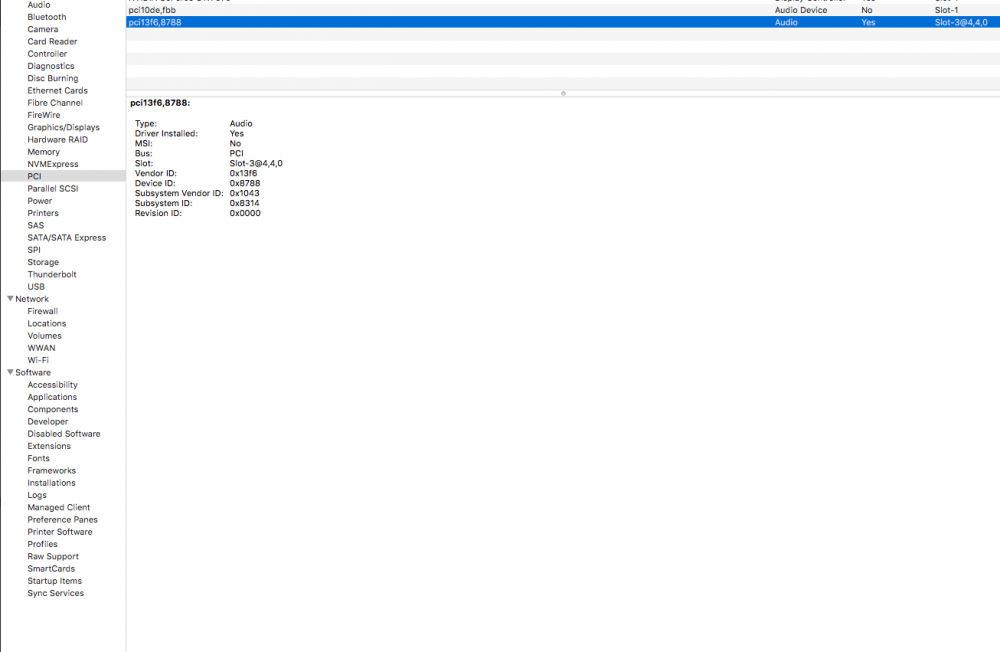
Task: Click the Slot value Slot-3@4,4,0 in details
Action: coord(256,163)
